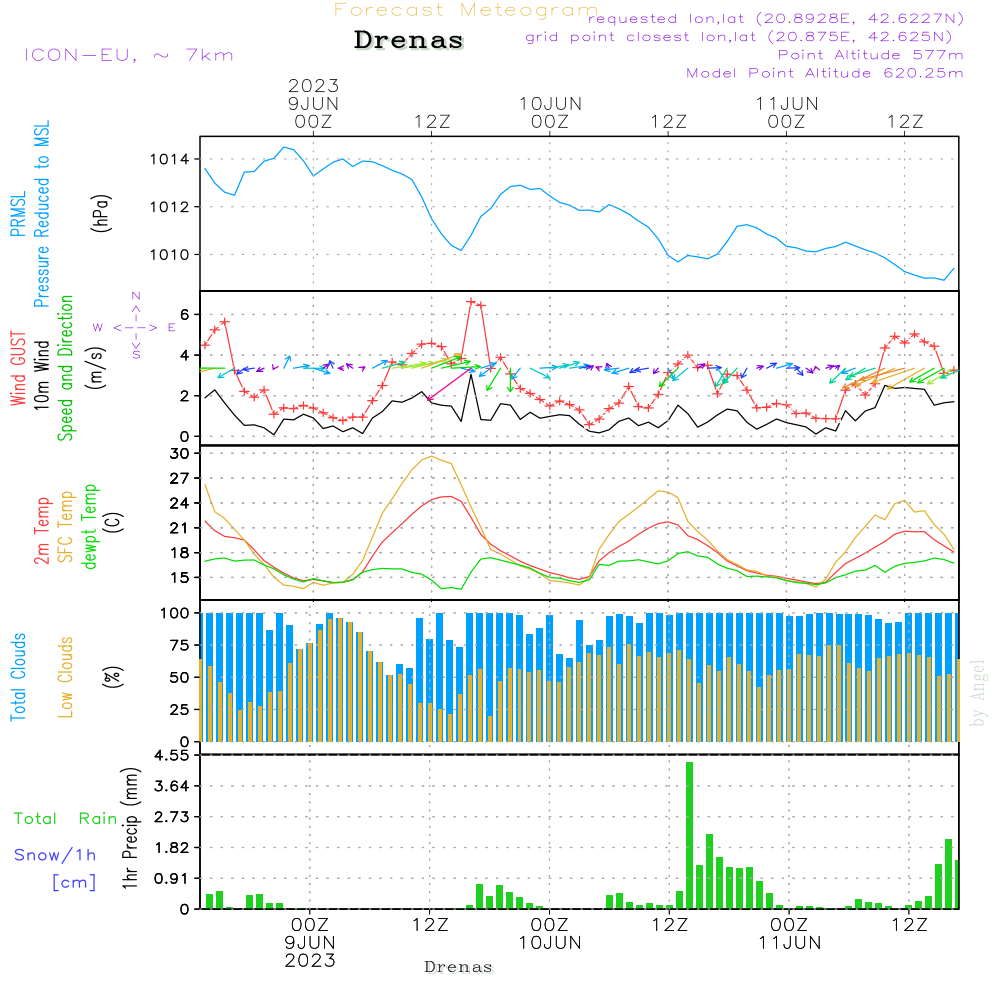Click the bottom-axis "00Z 10JUN" label
This screenshot has width=1000, height=1000.
550,934
